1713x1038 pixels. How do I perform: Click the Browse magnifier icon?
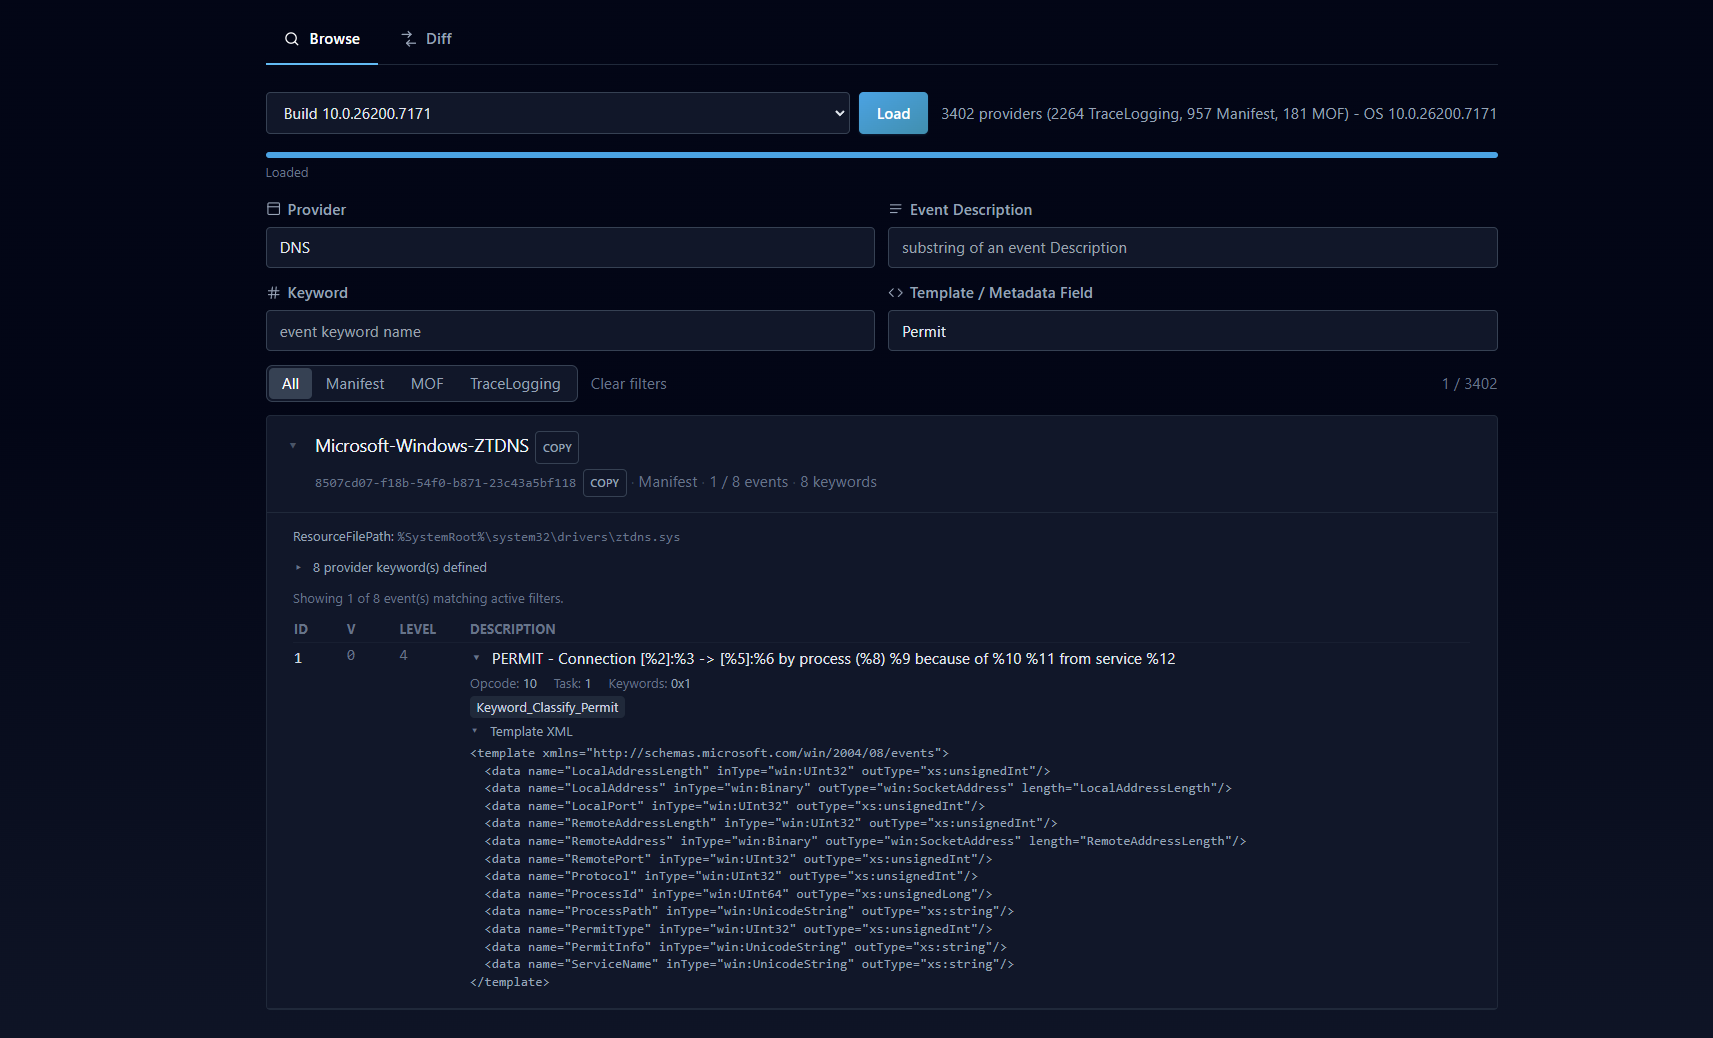pos(292,39)
